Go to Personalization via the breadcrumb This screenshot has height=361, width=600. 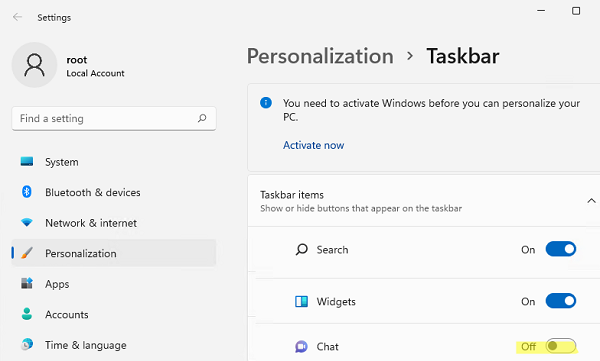(320, 56)
